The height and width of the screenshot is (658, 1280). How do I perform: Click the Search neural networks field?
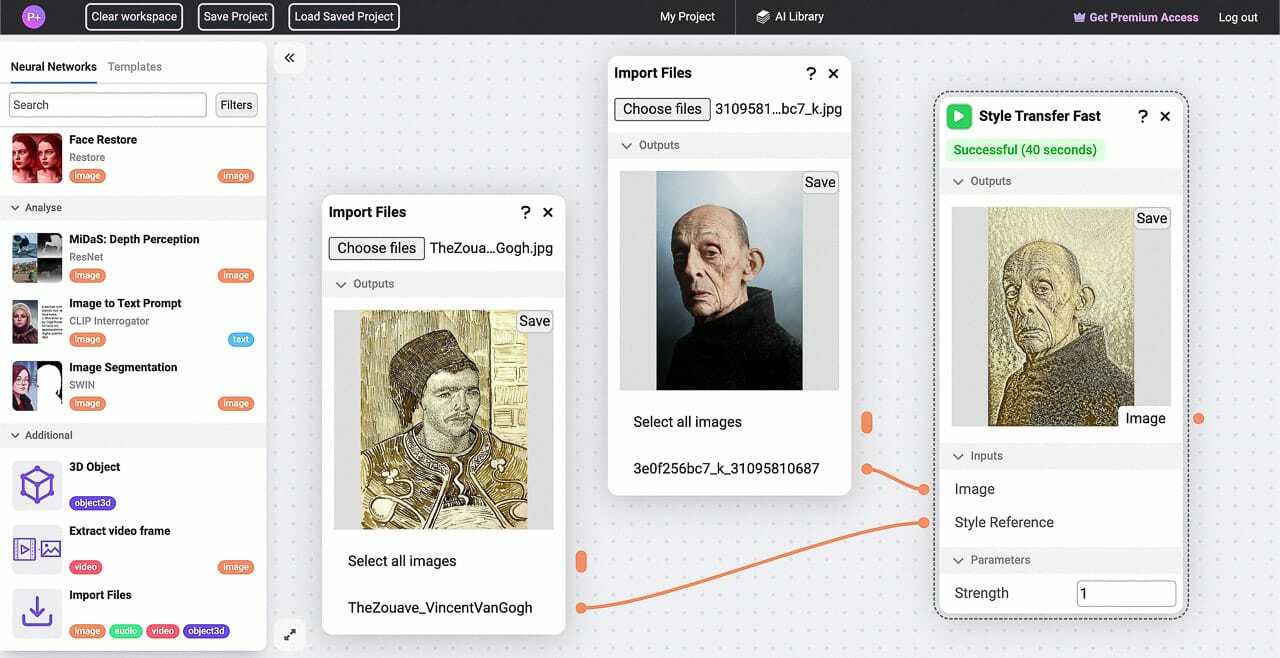pos(108,105)
